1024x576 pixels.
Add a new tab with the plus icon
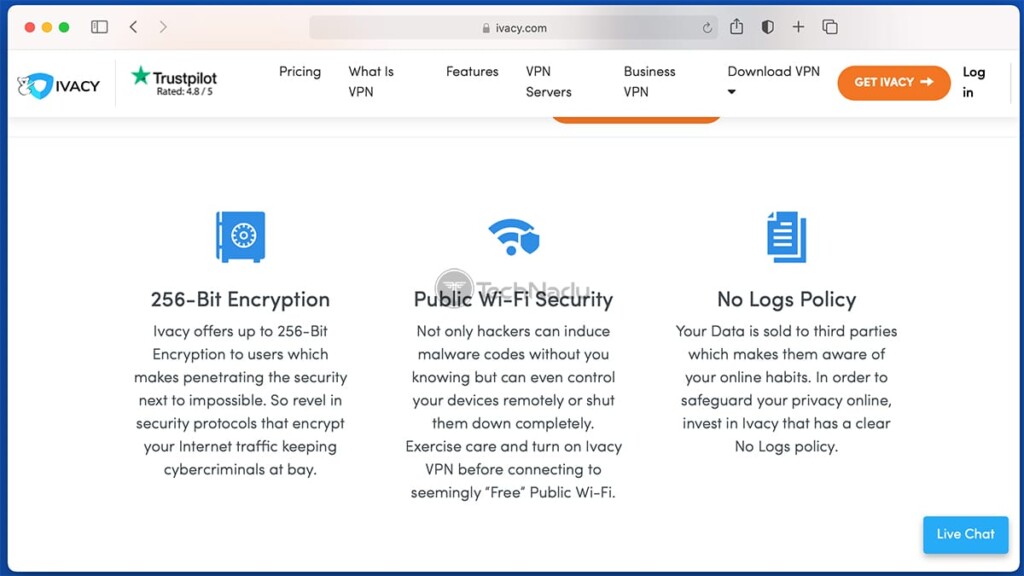[x=798, y=27]
